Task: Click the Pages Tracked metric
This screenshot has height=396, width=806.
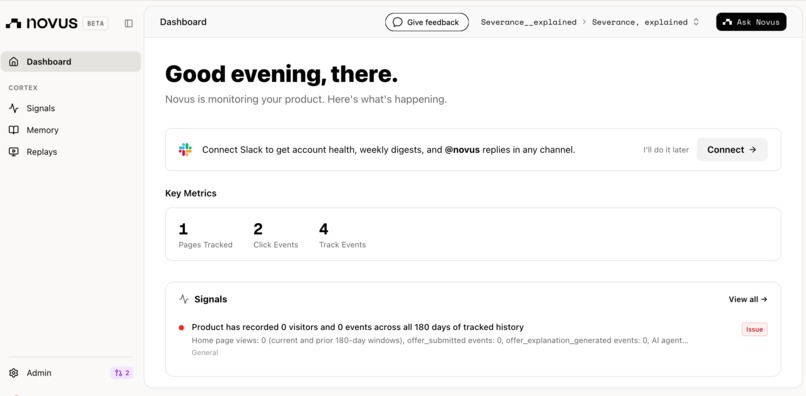Action: [x=205, y=236]
